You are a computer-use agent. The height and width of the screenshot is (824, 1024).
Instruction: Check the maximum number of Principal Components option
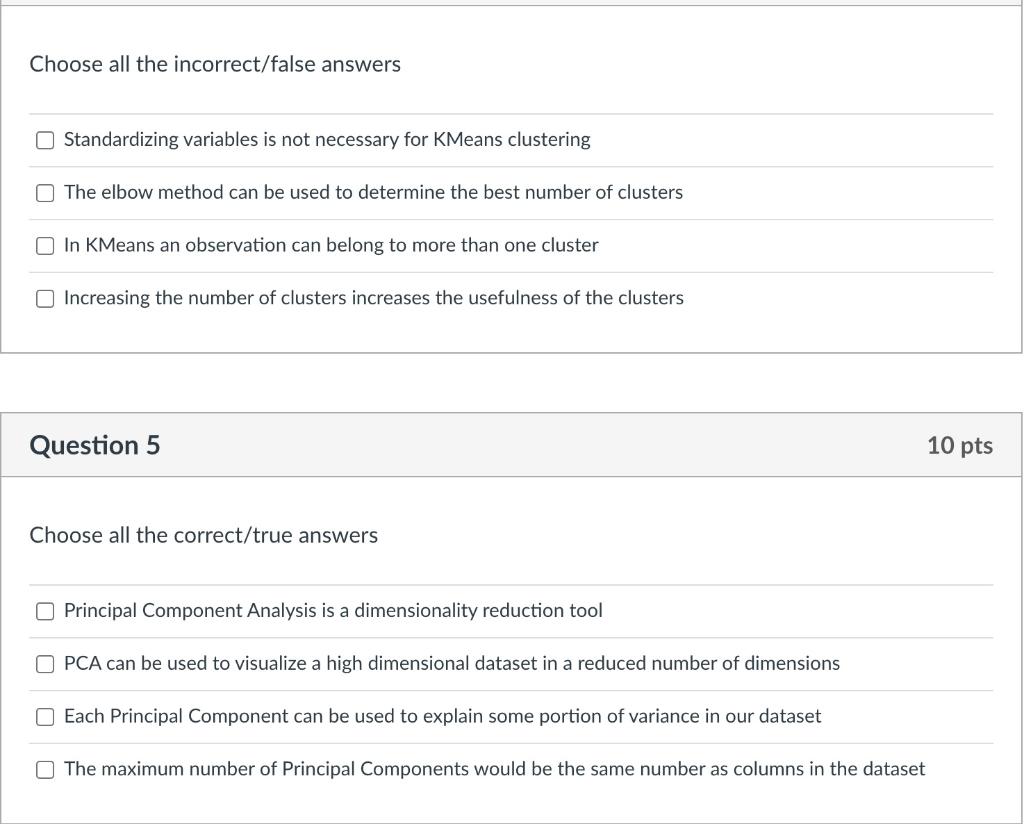tap(45, 769)
